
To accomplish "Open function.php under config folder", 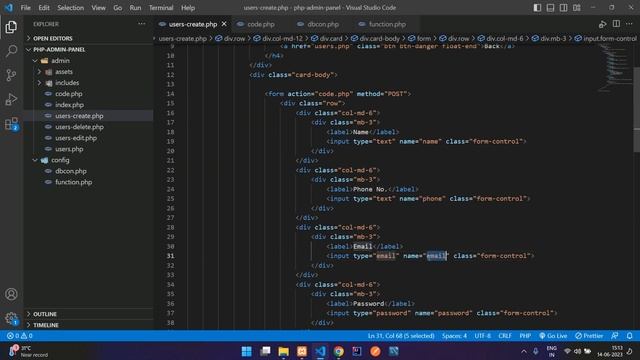I will [89, 182].
